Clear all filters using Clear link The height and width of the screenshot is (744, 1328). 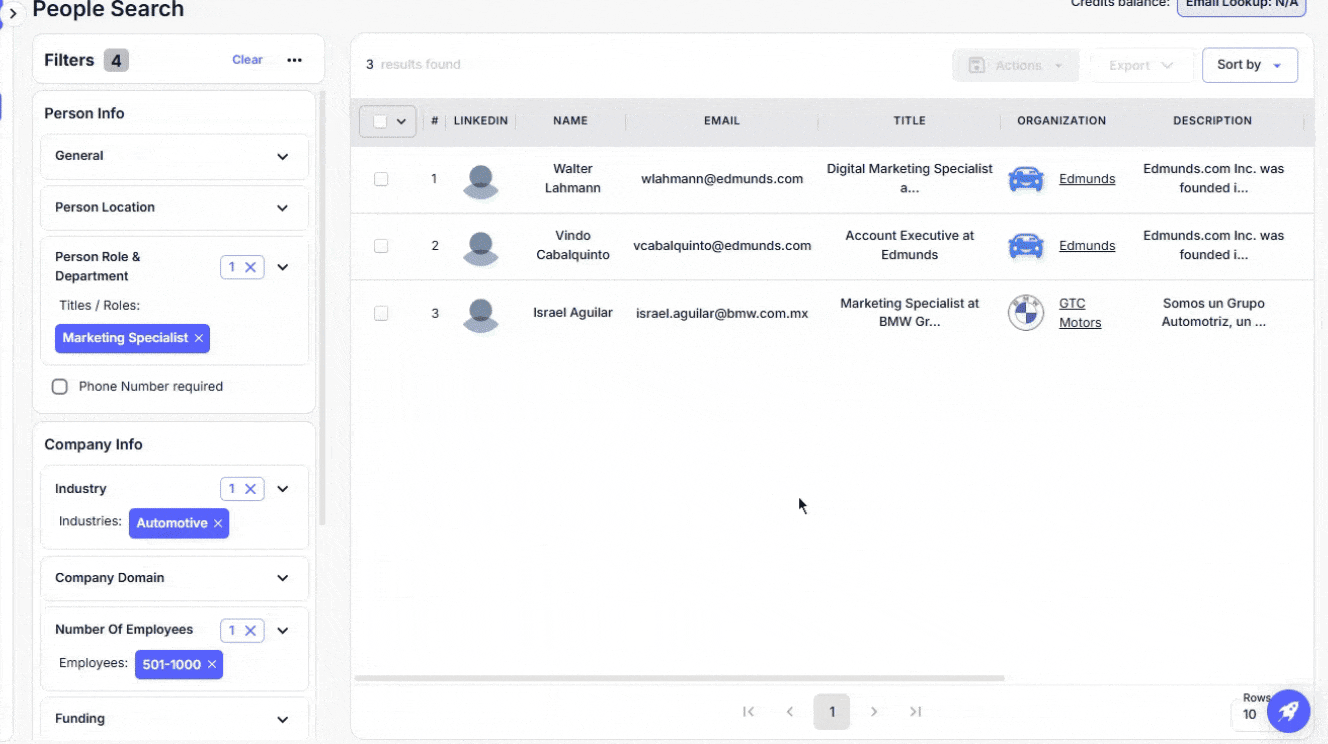point(247,60)
